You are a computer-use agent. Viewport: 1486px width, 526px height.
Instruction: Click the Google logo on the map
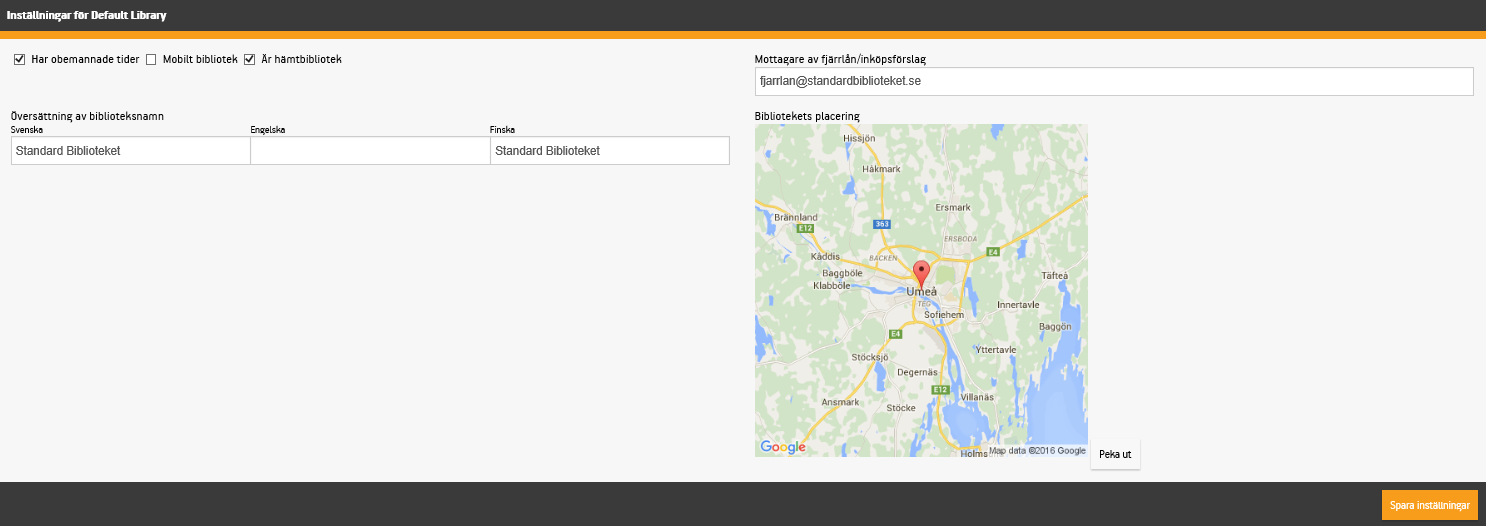click(x=782, y=447)
